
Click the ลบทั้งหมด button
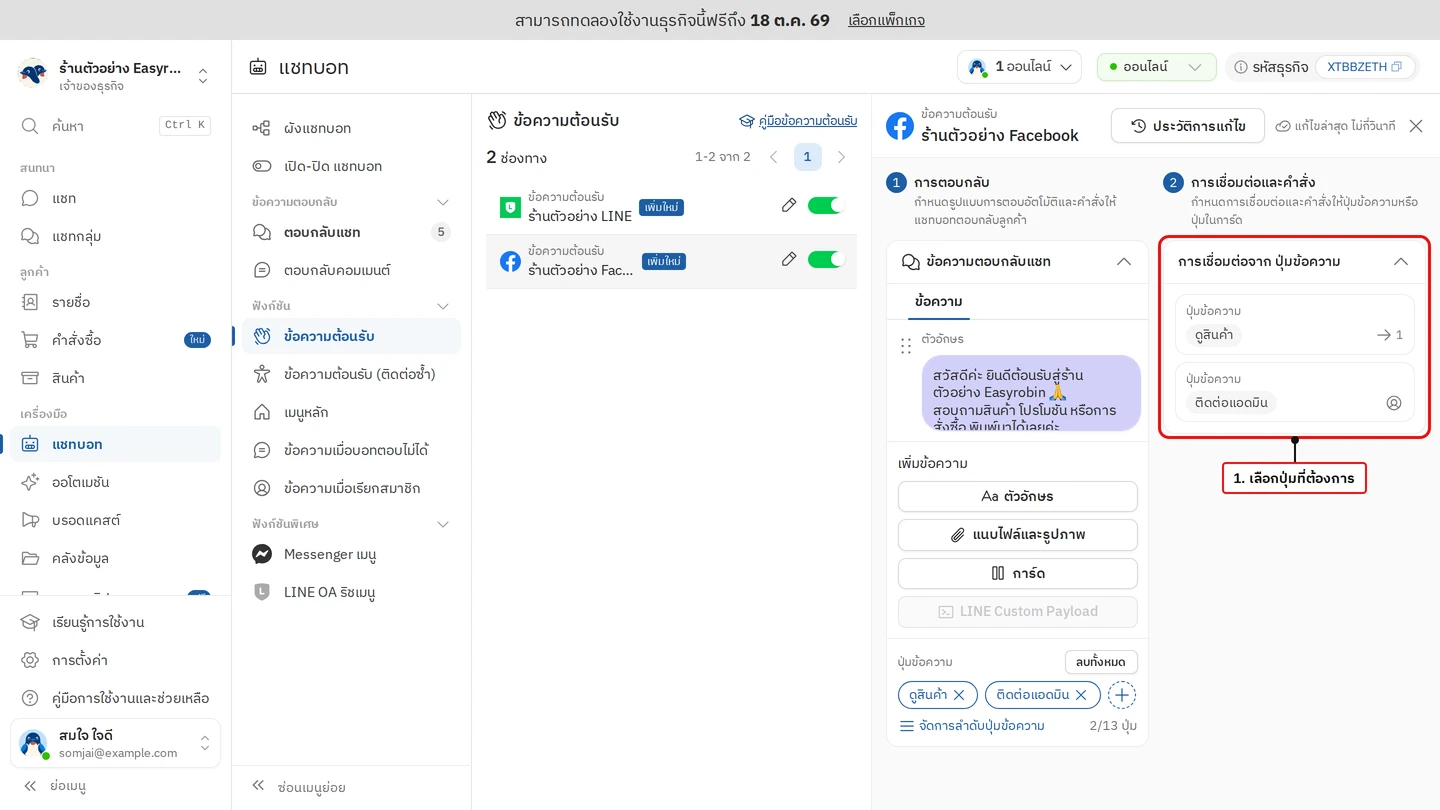(x=1101, y=662)
